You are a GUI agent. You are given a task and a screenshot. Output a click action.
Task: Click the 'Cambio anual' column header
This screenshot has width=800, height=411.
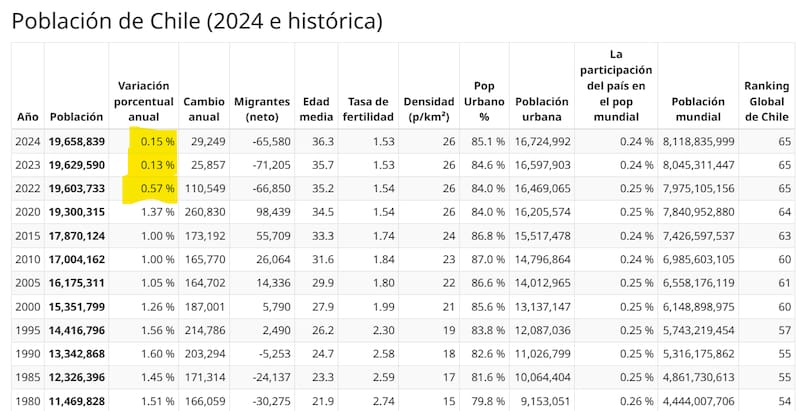click(204, 109)
